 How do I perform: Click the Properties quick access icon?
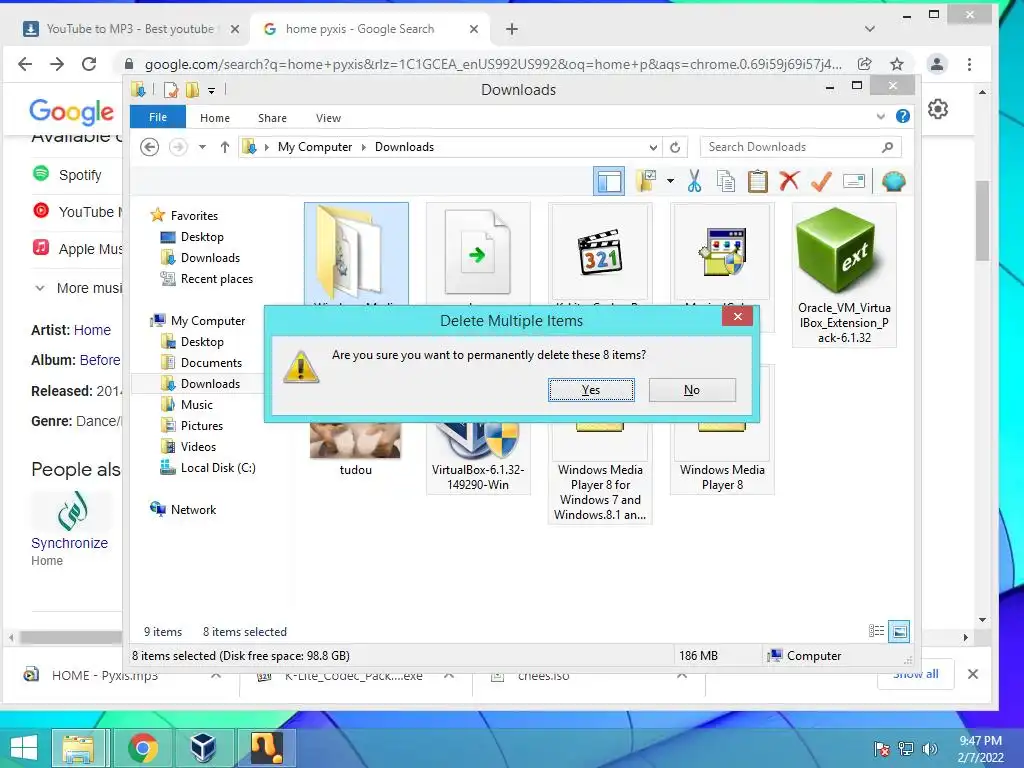point(171,90)
